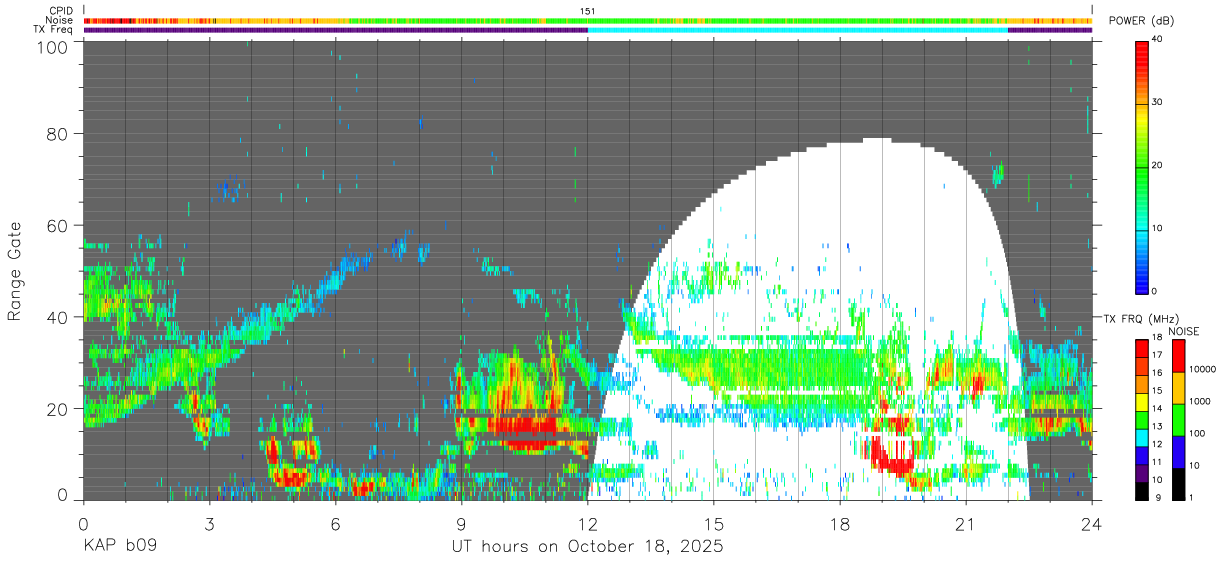Click the 9 tick on UT hours axis
Image resolution: width=1228 pixels, height=567 pixels.
tap(462, 524)
